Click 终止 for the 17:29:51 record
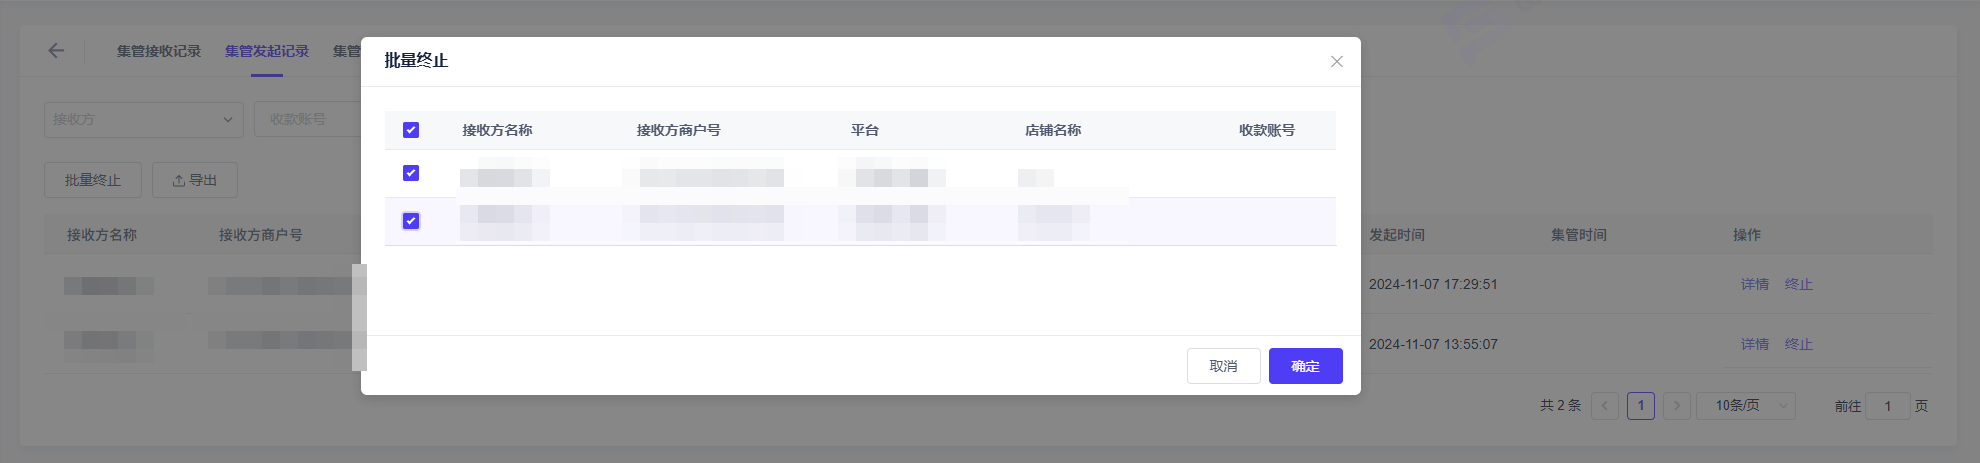The height and width of the screenshot is (463, 1980). pos(1798,284)
